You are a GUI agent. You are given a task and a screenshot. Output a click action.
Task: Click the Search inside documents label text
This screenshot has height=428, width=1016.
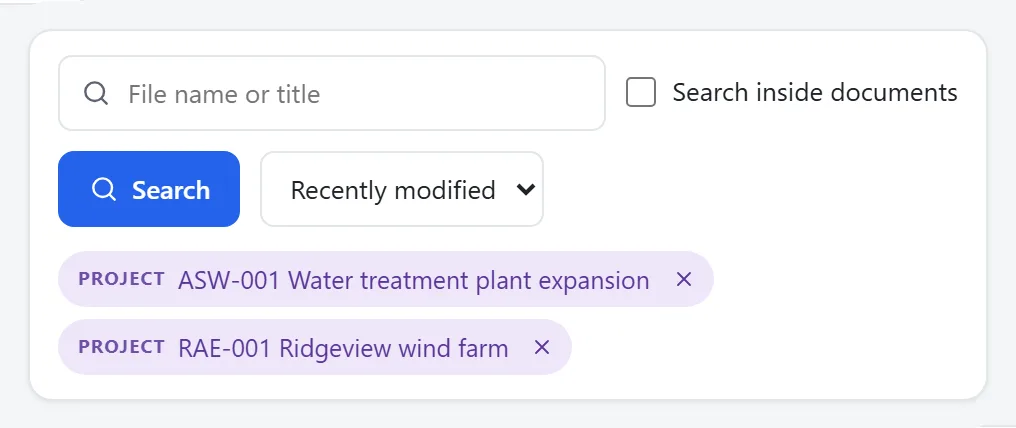coord(814,93)
